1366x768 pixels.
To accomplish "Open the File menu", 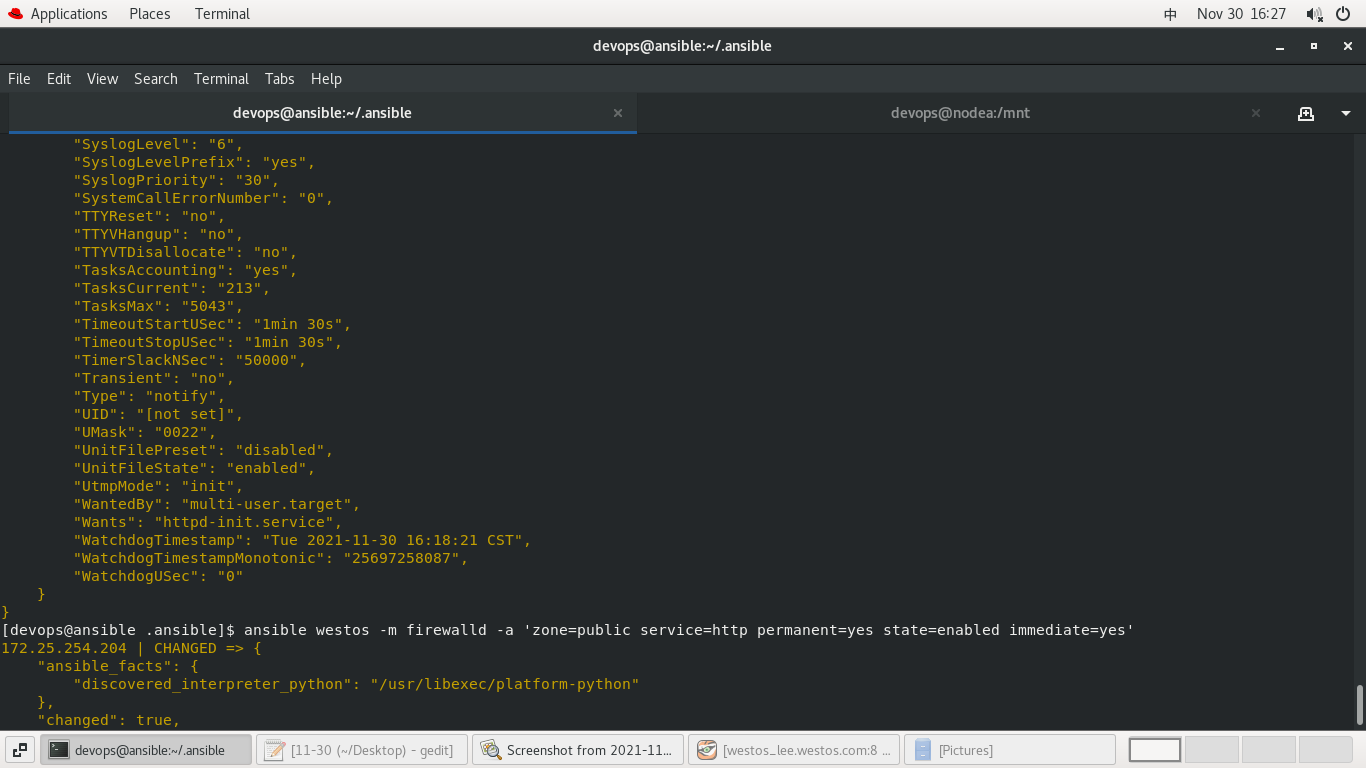I will 19,79.
